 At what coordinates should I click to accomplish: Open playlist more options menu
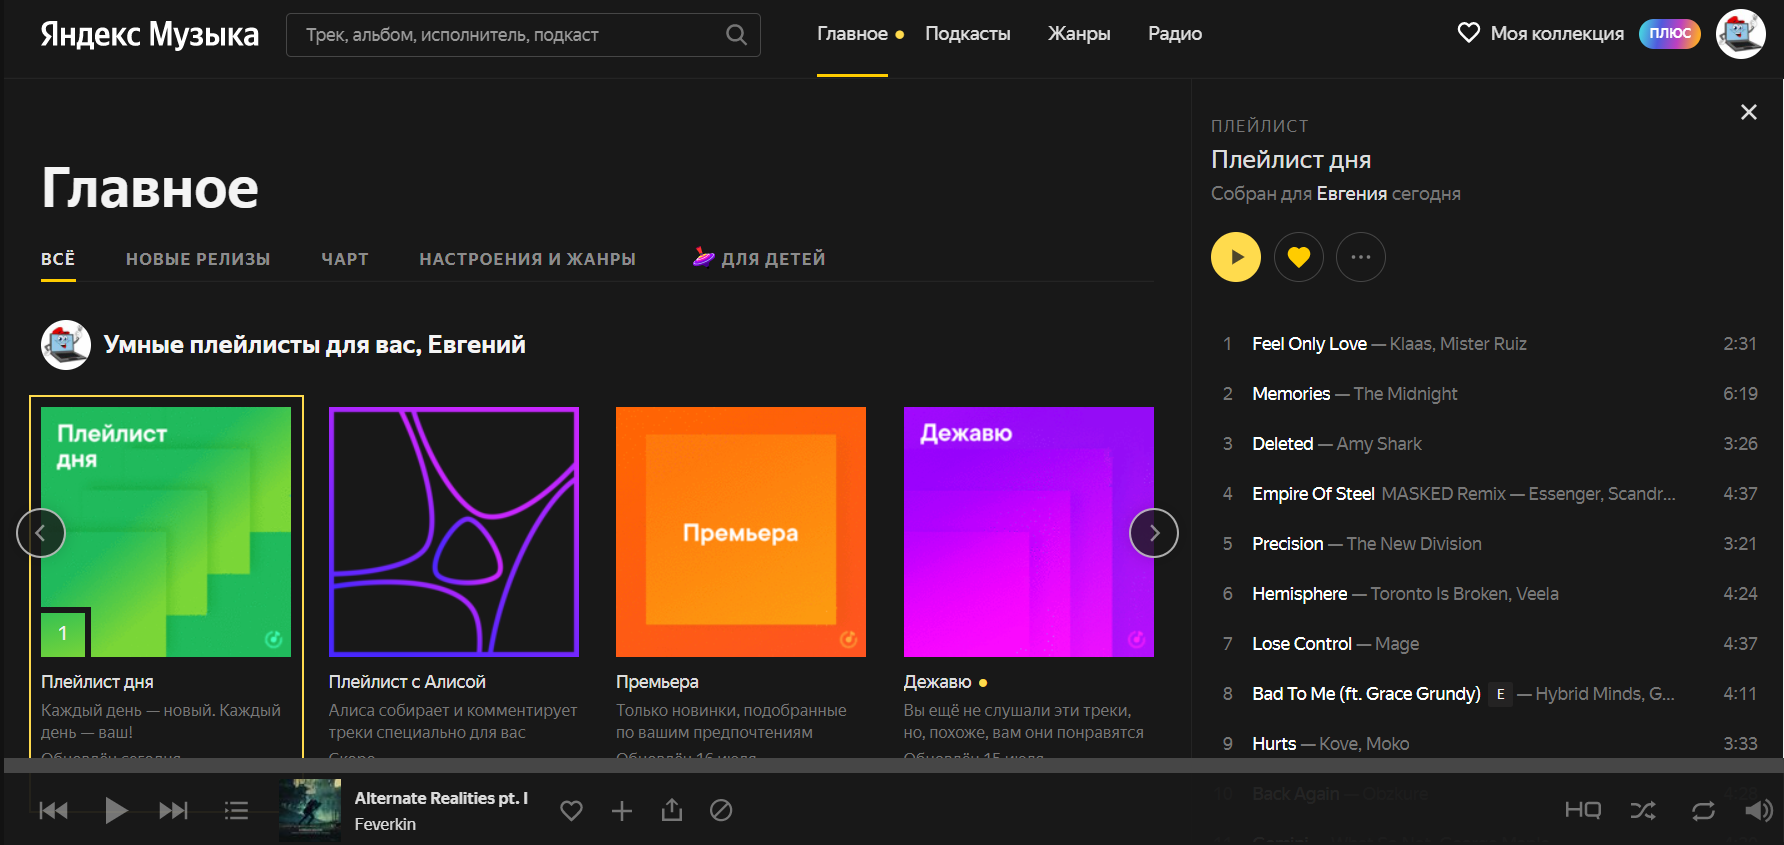(1361, 257)
